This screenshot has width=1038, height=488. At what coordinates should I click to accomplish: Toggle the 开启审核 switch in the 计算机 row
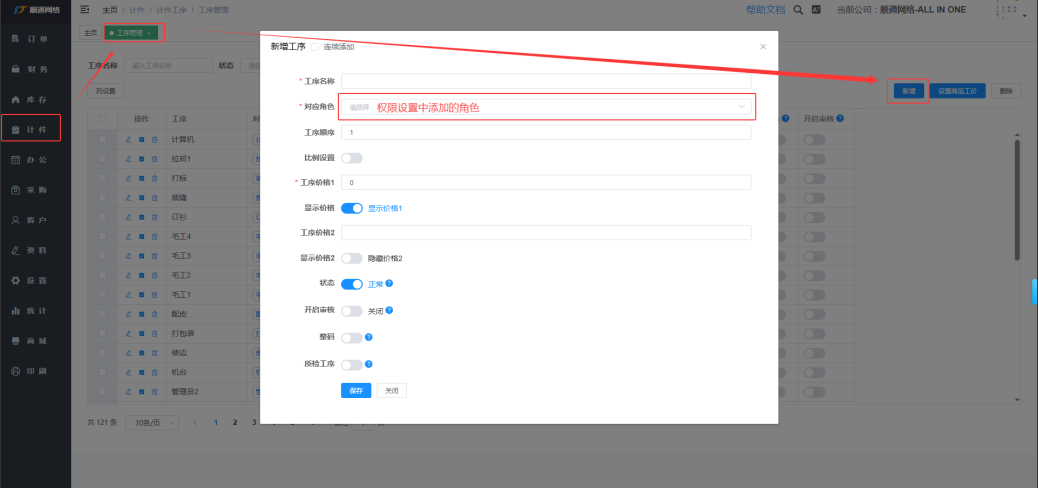[x=814, y=140]
